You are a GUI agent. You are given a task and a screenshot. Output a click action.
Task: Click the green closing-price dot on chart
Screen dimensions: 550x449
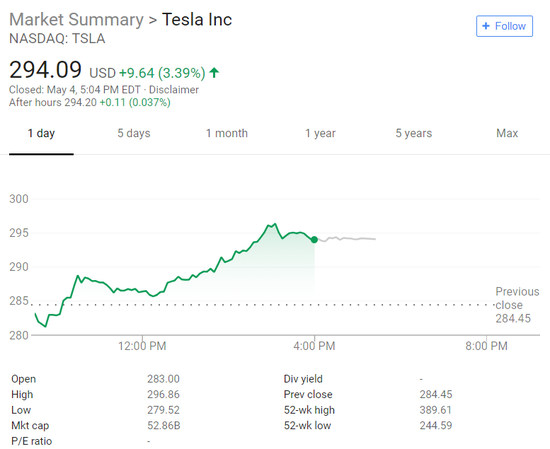(x=314, y=240)
